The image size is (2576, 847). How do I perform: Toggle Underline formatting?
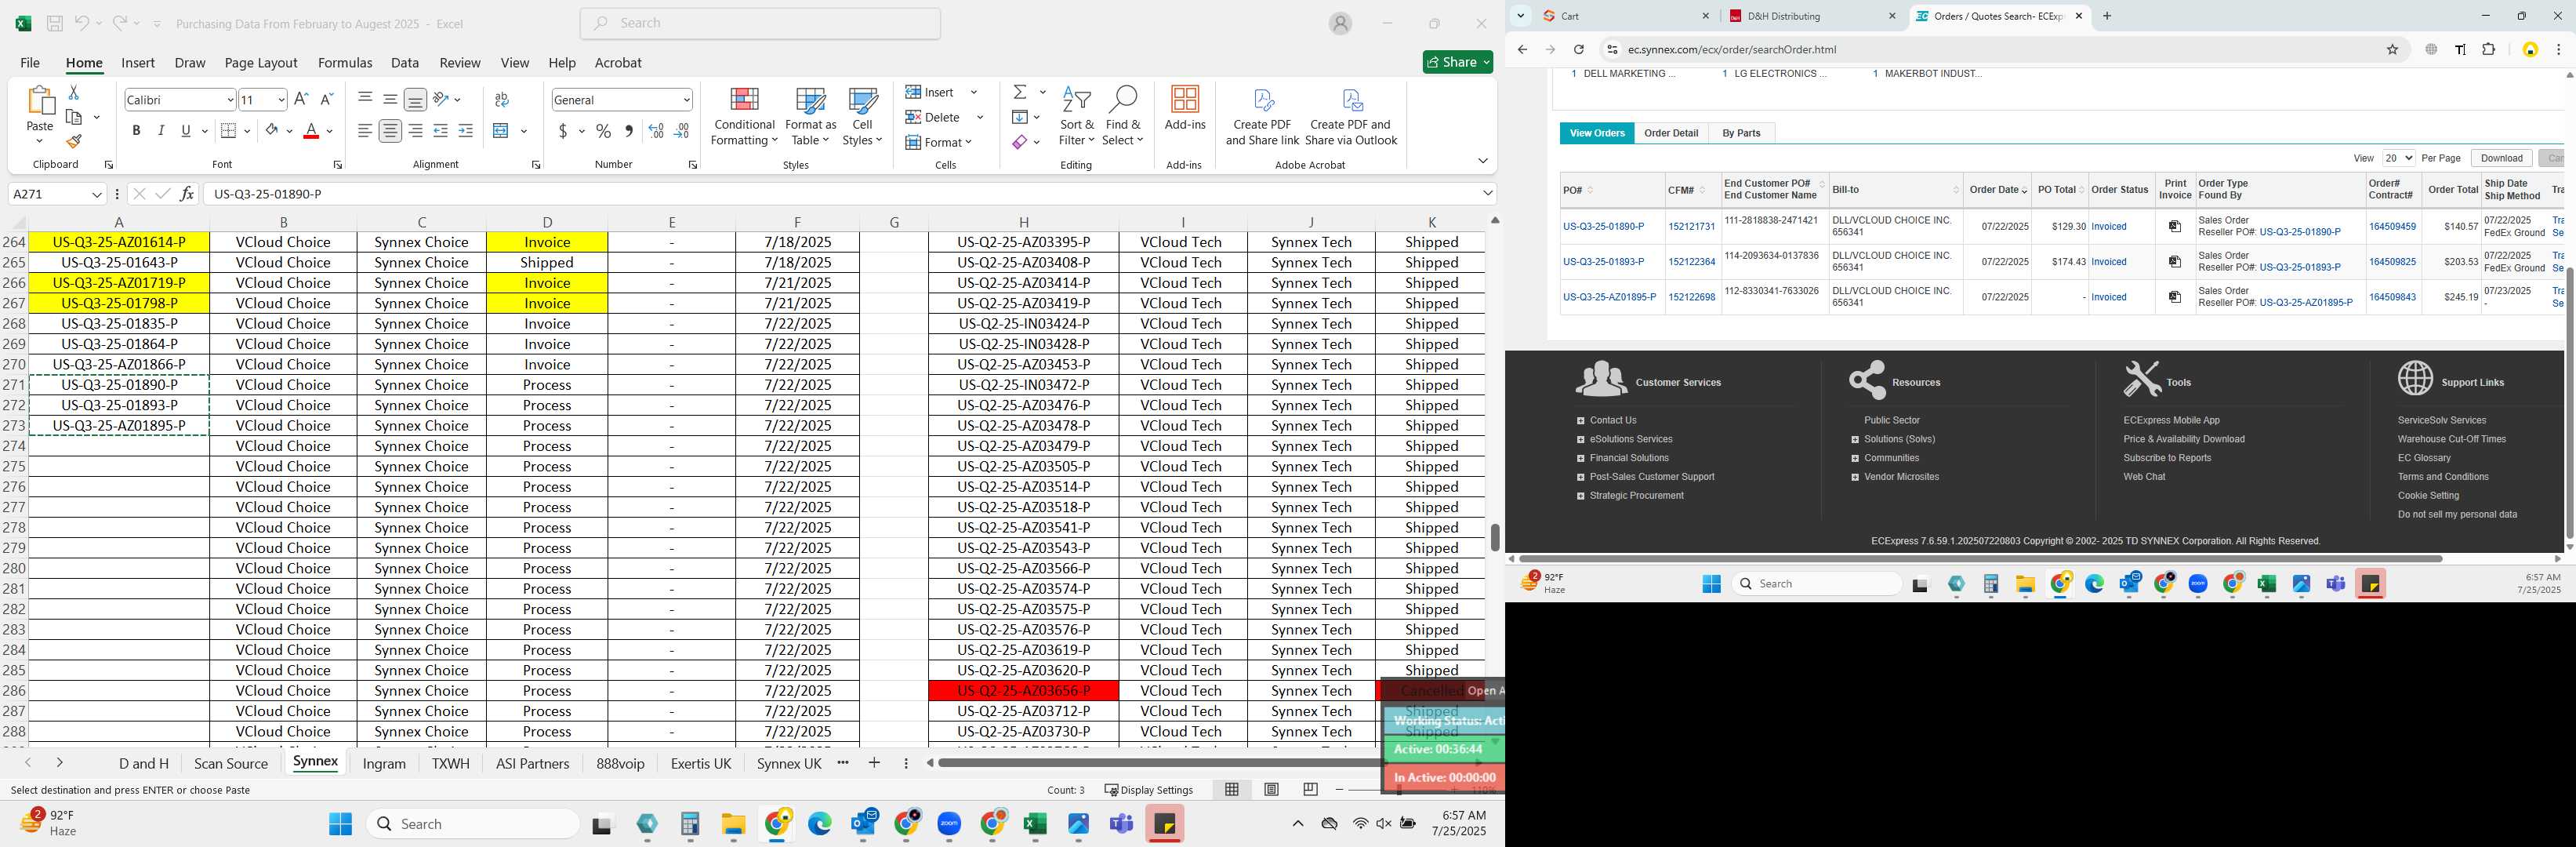click(x=186, y=131)
